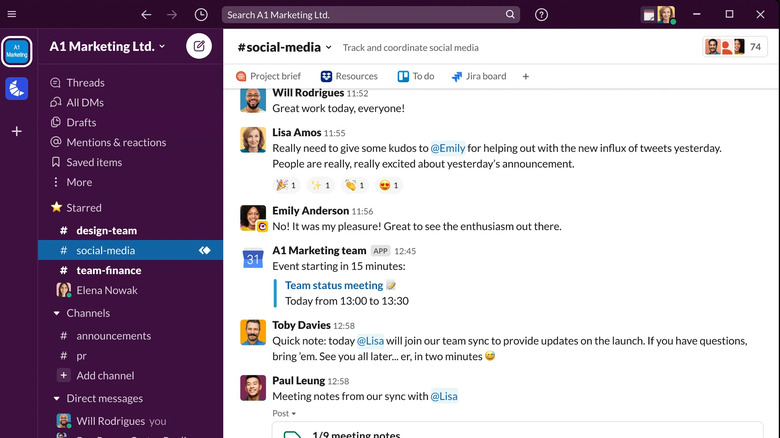Click the compose new message icon
Screen dimensions: 780x438
(199, 46)
